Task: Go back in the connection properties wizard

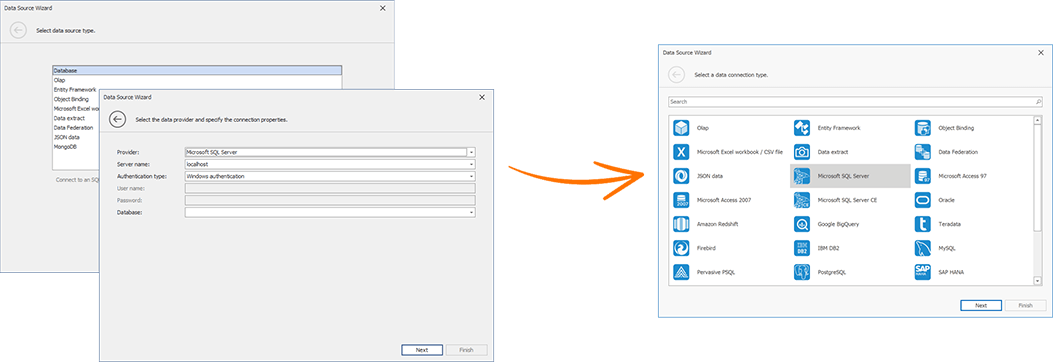Action: [x=118, y=120]
